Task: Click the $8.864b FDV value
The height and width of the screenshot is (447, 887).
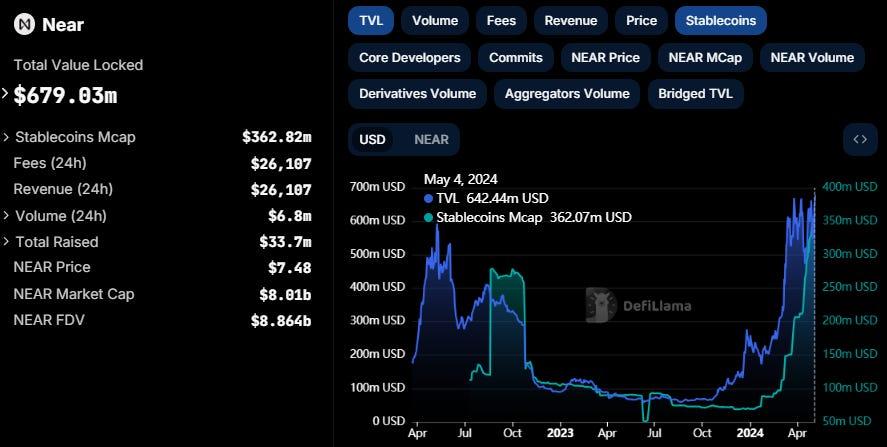Action: coord(281,321)
